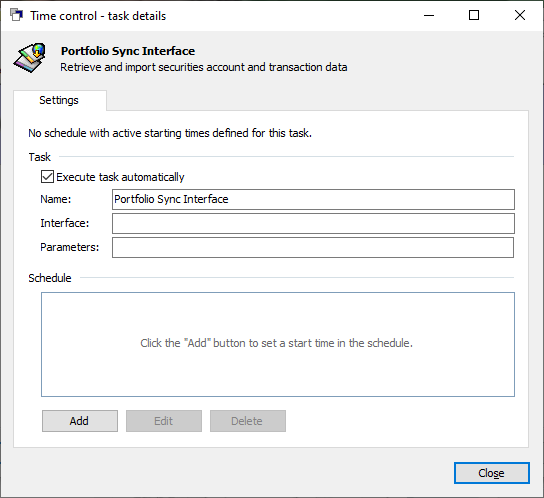Click the disabled Edit button
Screen dimensions: 544x498
point(164,421)
